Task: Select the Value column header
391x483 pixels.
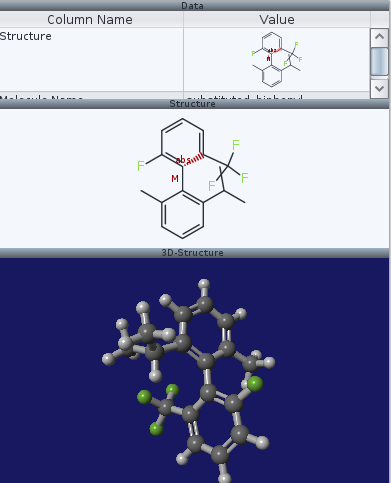Action: coord(277,20)
